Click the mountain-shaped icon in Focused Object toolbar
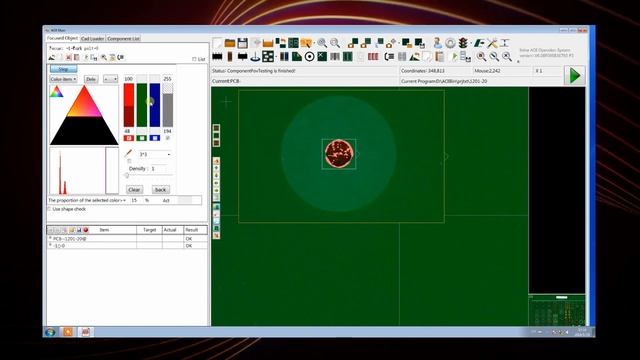 52,58
